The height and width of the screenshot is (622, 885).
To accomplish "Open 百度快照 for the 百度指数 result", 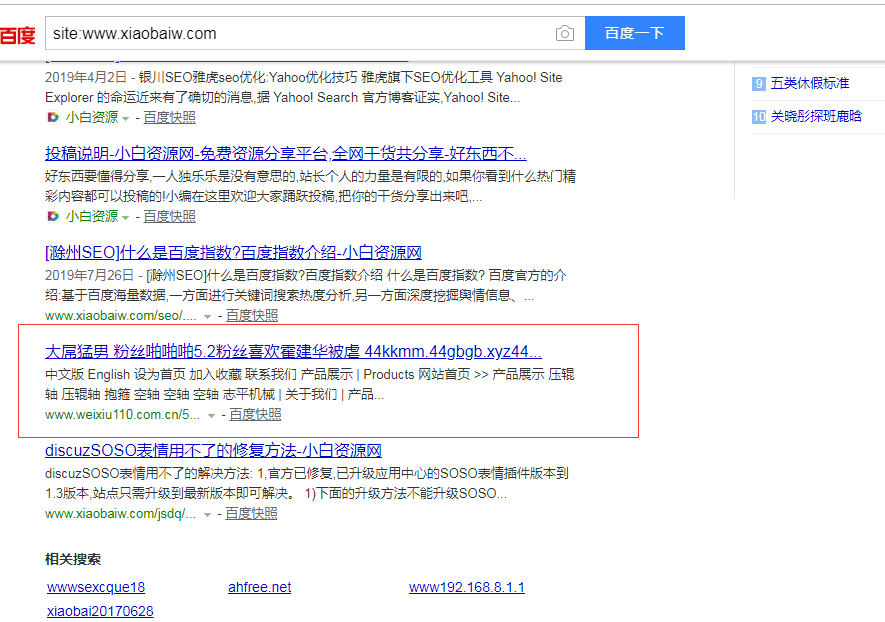I will pyautogui.click(x=252, y=316).
